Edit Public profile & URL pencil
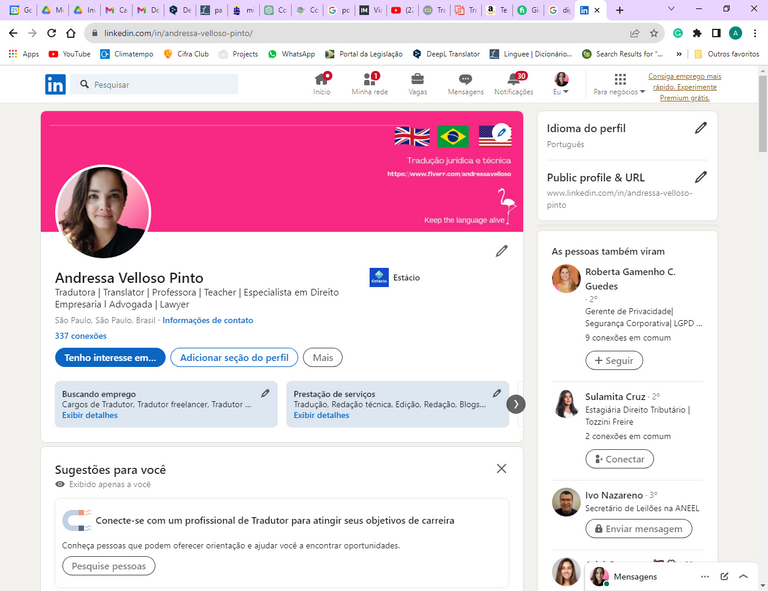This screenshot has height=591, width=768. (701, 177)
